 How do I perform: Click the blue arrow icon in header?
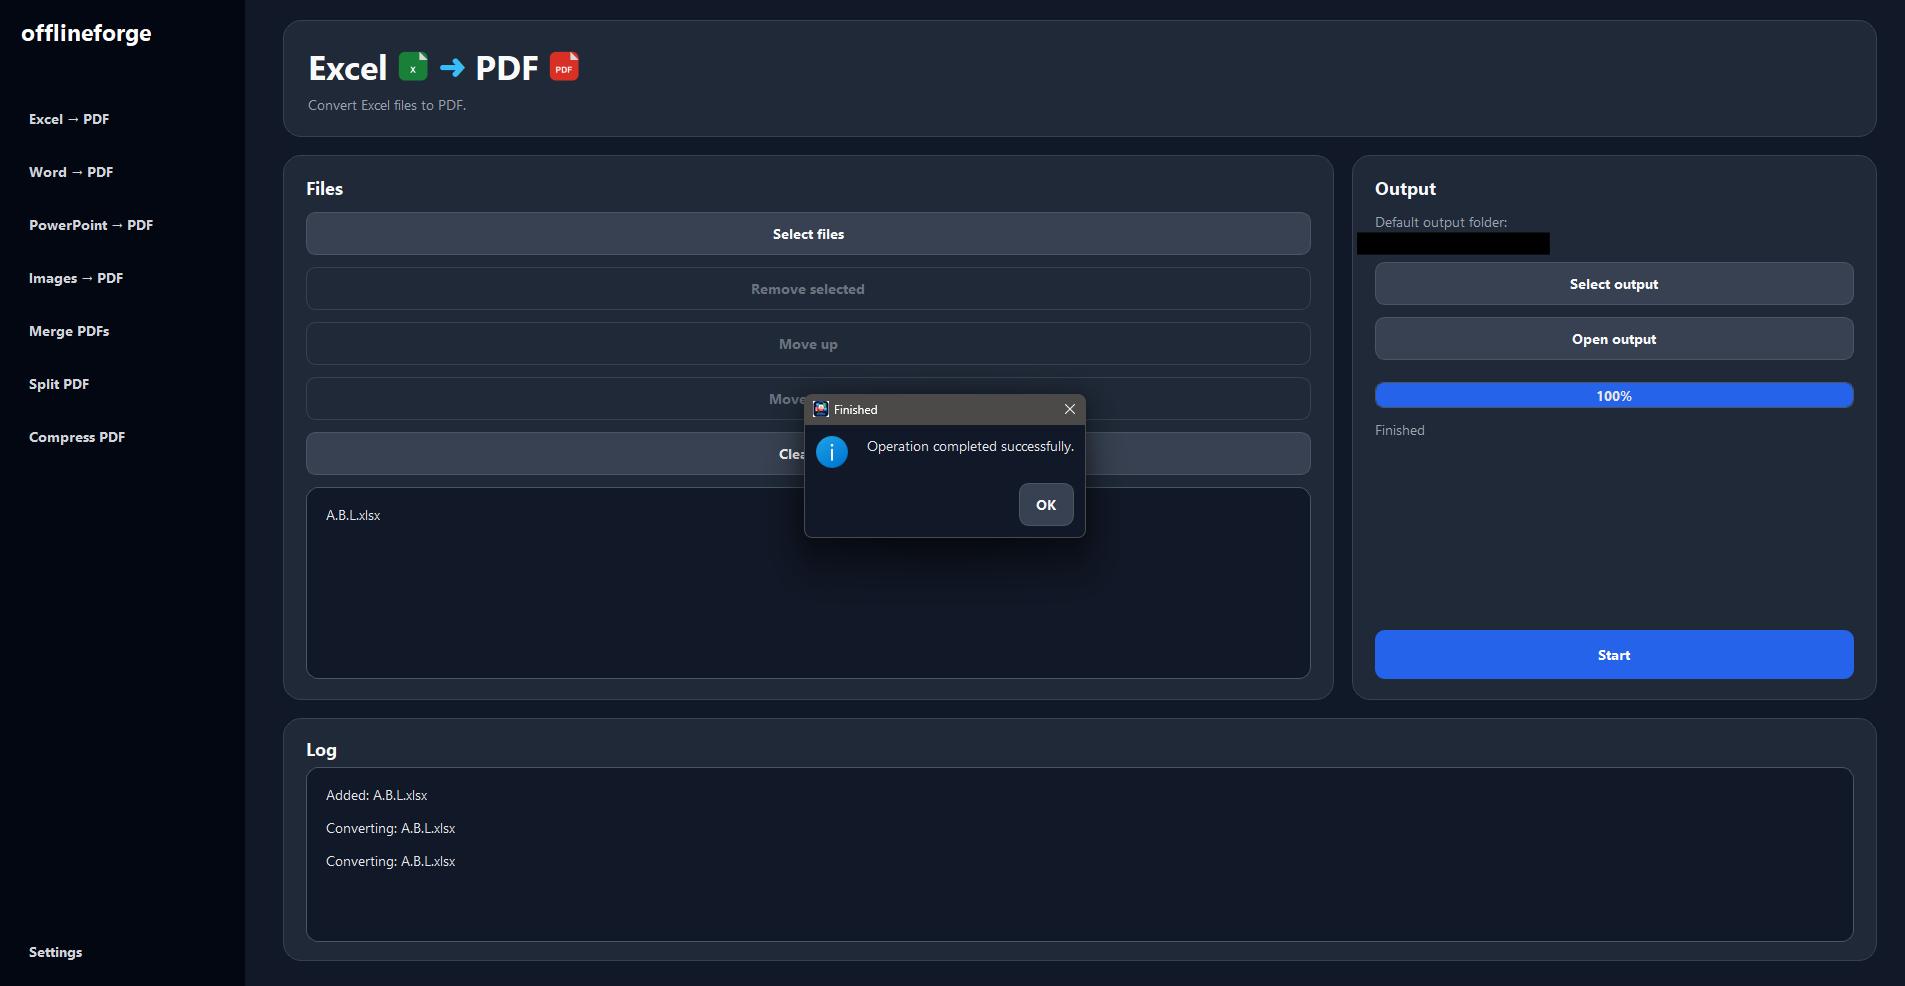click(452, 68)
